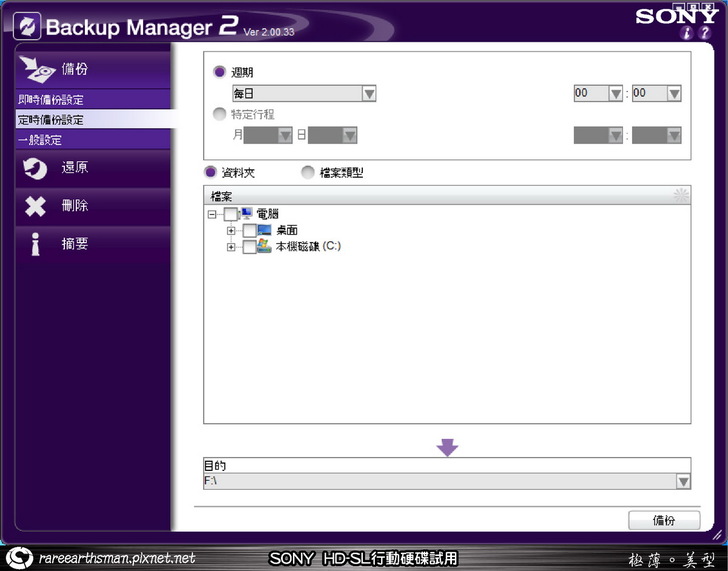Click the 刪除 delete X icon
Viewport: 728px width, 571px height.
point(35,206)
